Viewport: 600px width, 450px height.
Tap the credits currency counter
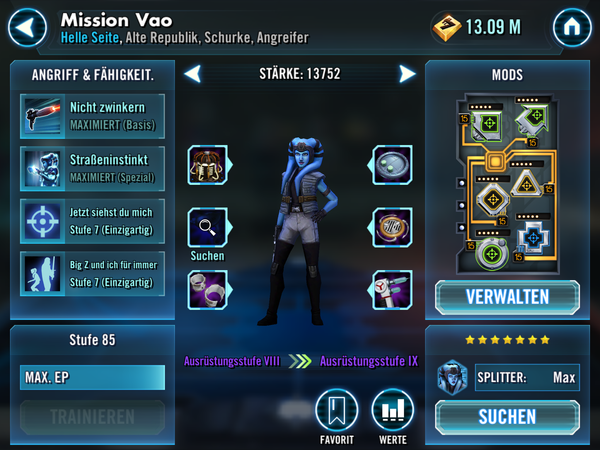coord(478,27)
